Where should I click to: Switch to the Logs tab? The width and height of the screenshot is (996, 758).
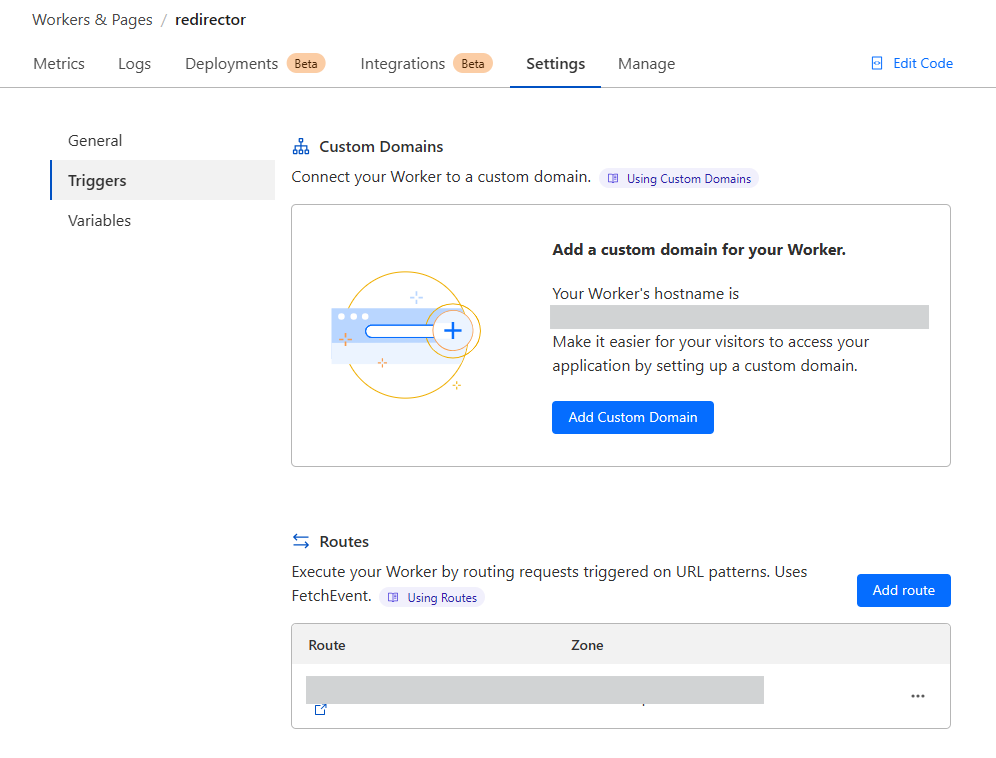coord(134,64)
